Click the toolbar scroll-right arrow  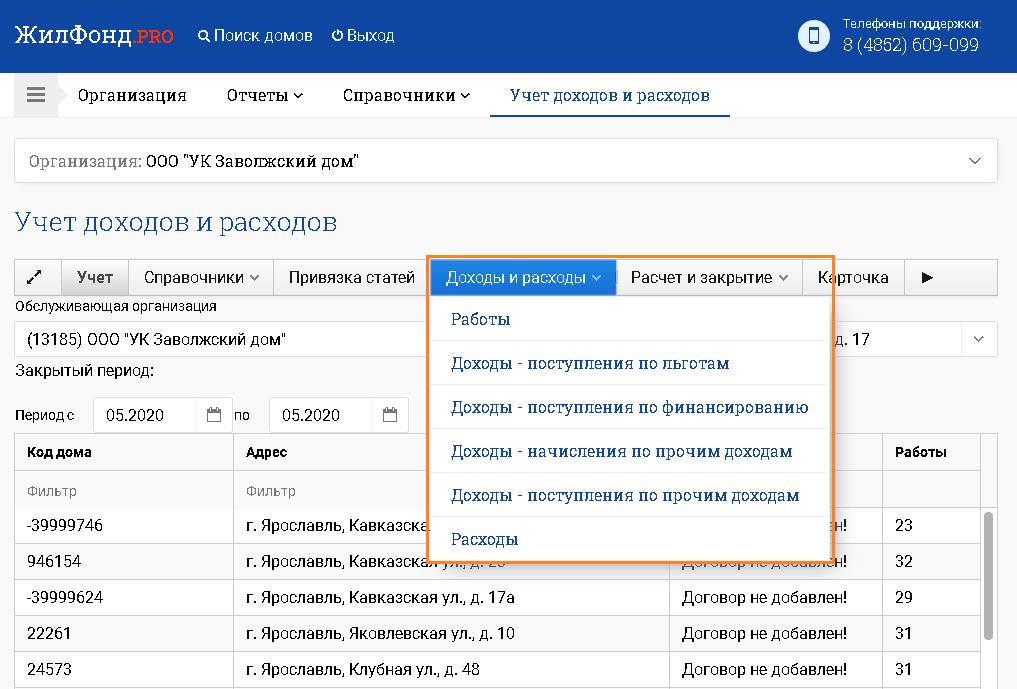[927, 277]
